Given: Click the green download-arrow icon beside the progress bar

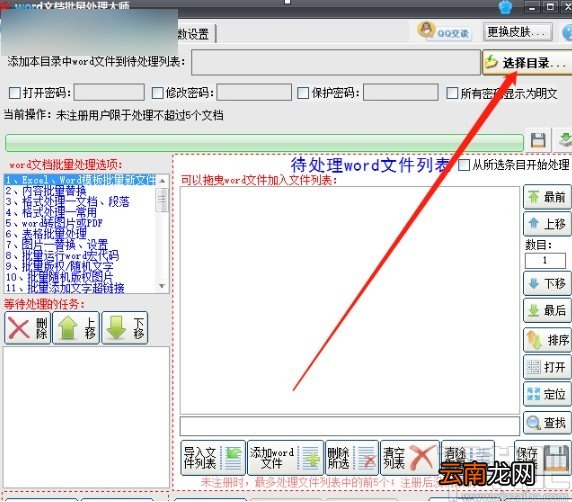Looking at the screenshot, I should [x=564, y=140].
